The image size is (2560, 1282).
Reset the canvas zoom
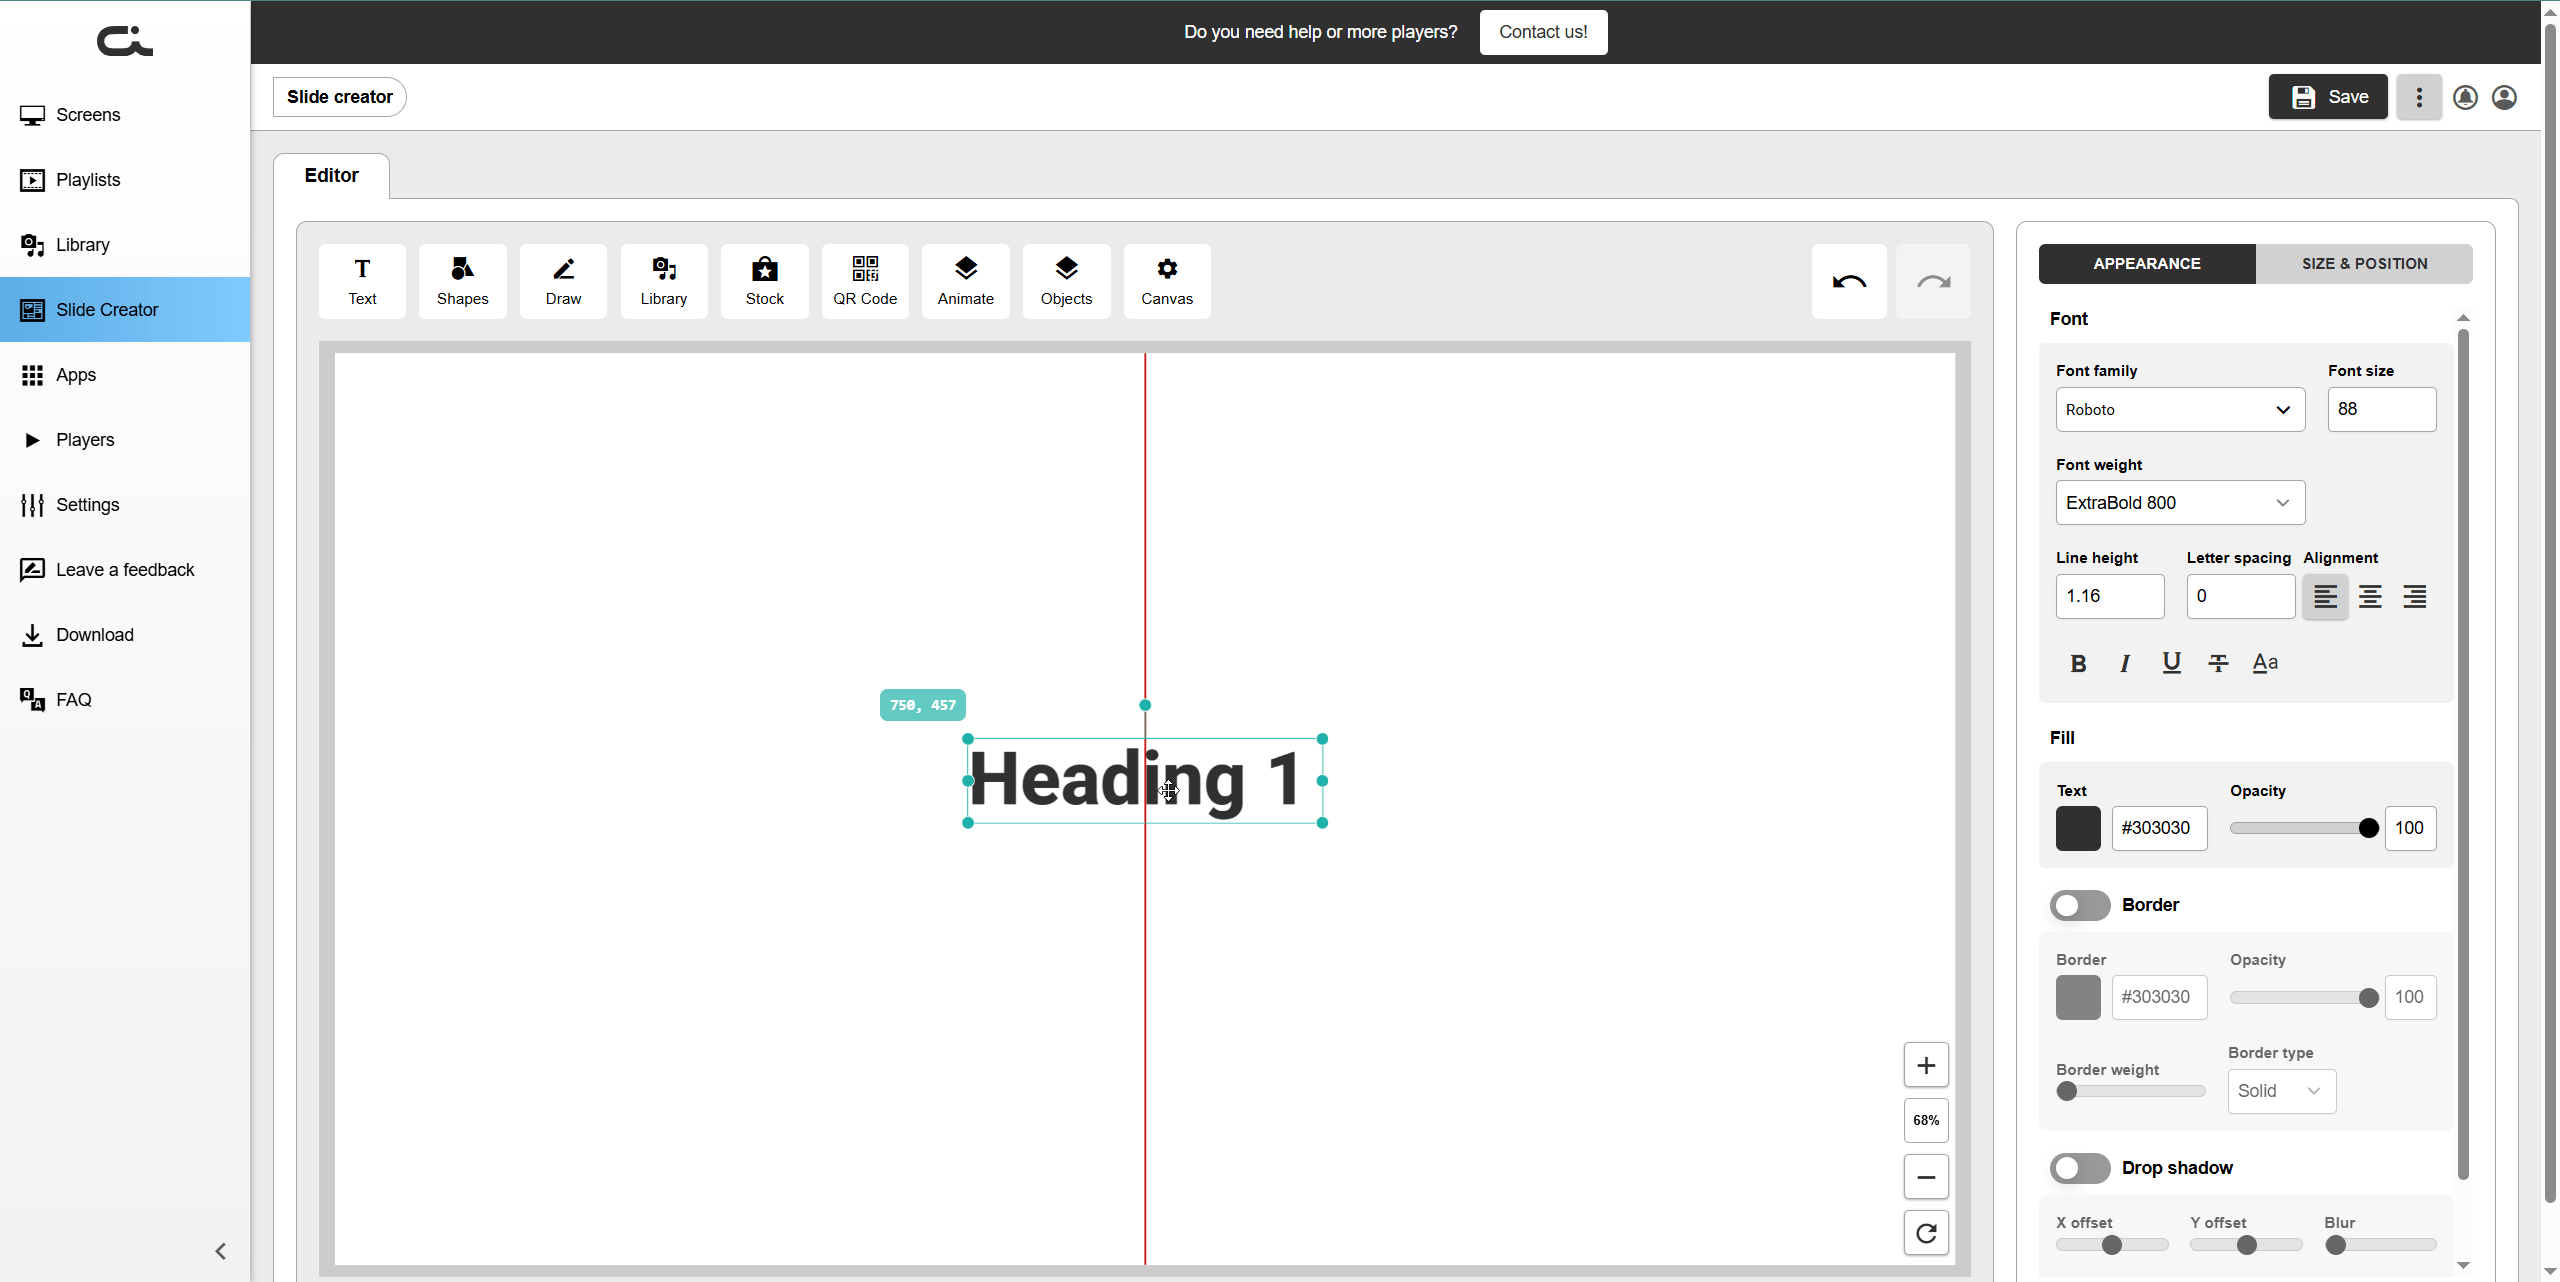pyautogui.click(x=1925, y=1233)
